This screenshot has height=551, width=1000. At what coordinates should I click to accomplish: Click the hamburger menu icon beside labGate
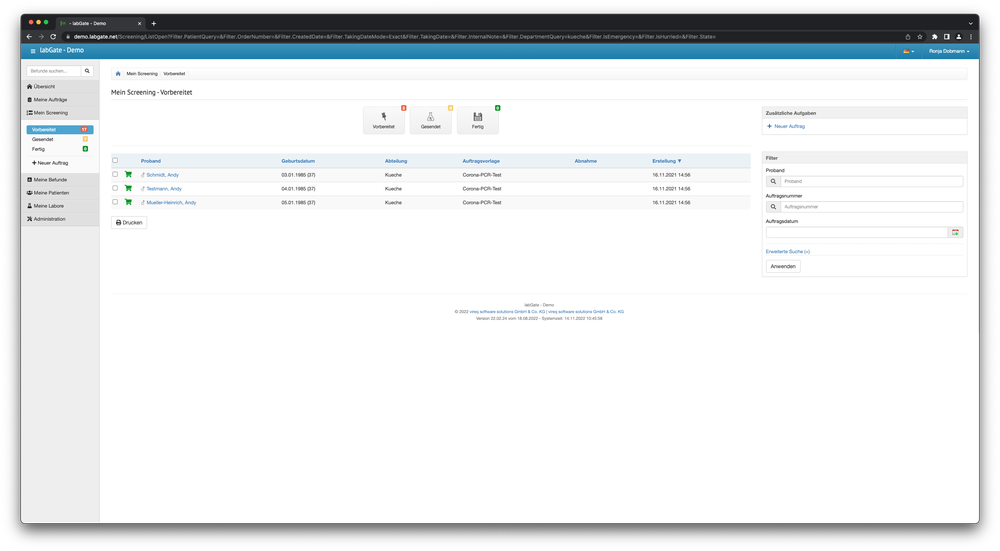(32, 50)
